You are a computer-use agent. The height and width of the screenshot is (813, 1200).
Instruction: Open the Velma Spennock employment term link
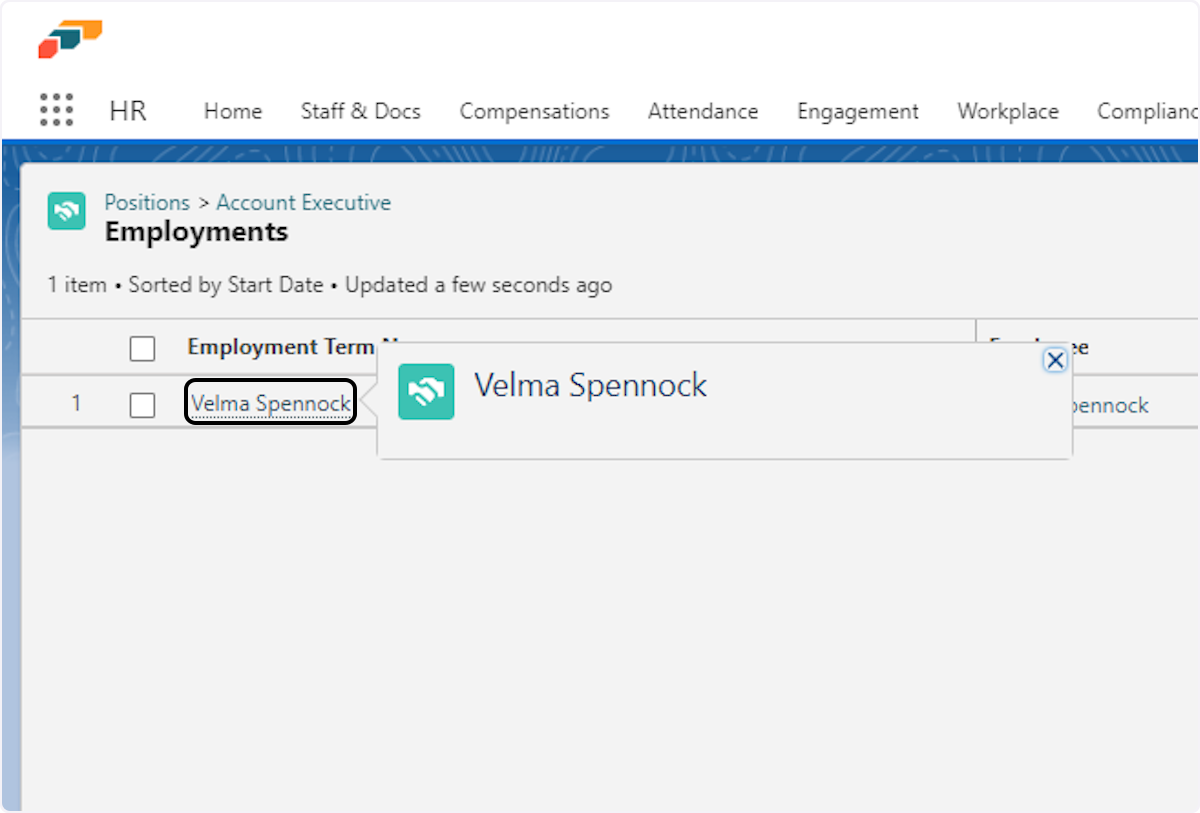(x=270, y=404)
